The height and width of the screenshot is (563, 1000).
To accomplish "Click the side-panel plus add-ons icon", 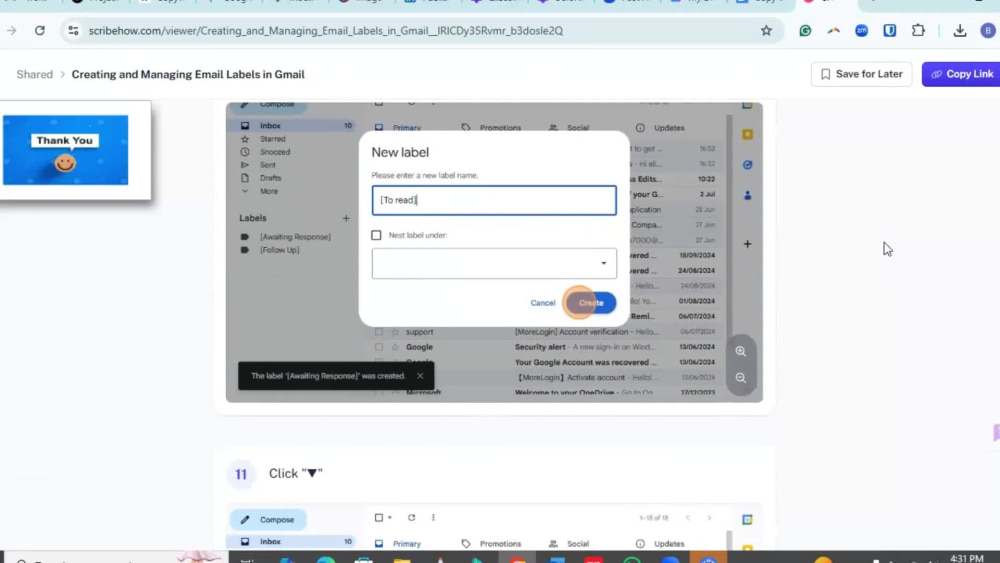I will click(747, 244).
